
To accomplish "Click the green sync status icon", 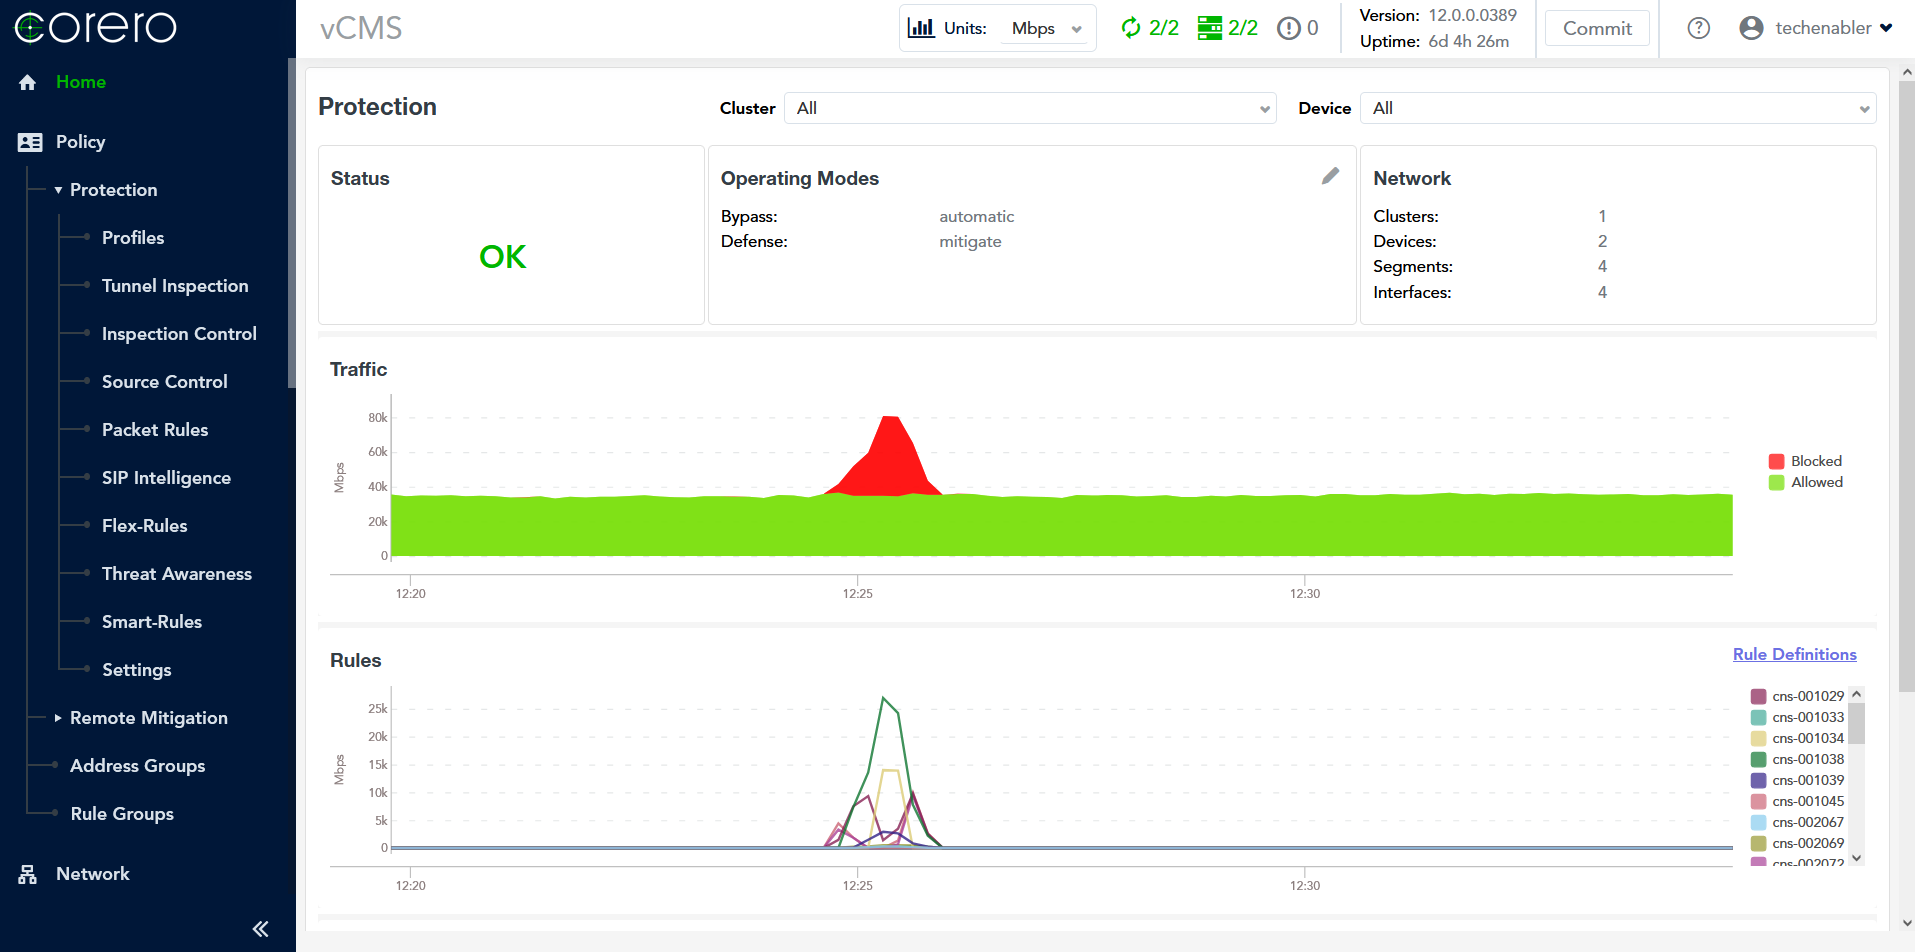I will coord(1131,28).
